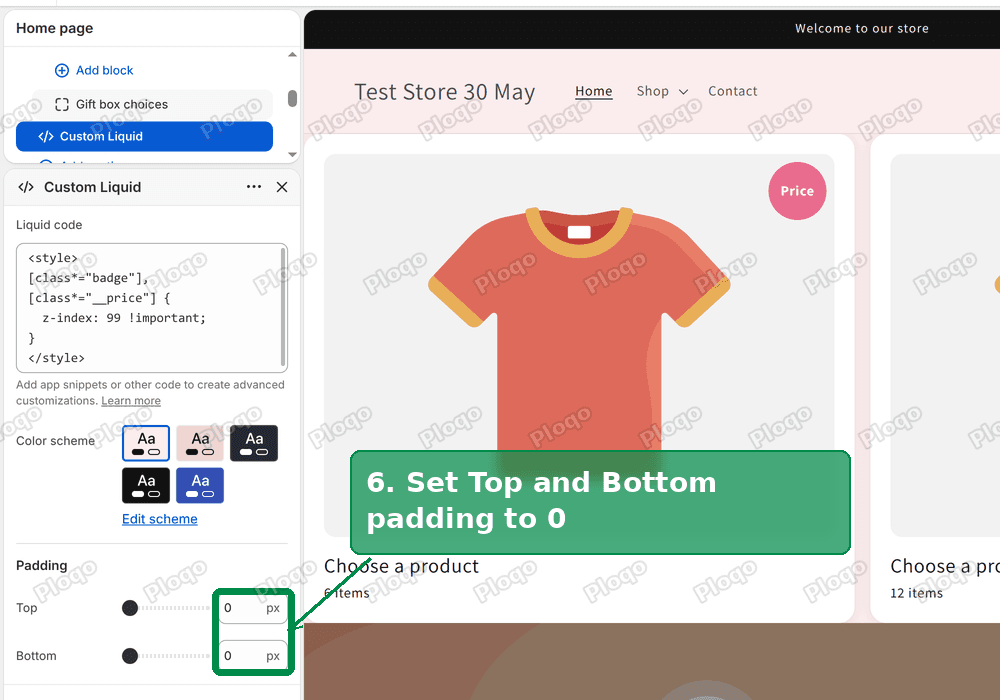This screenshot has height=700, width=1000.
Task: Click the sidebar section list scrollbar thumb
Action: 292,98
